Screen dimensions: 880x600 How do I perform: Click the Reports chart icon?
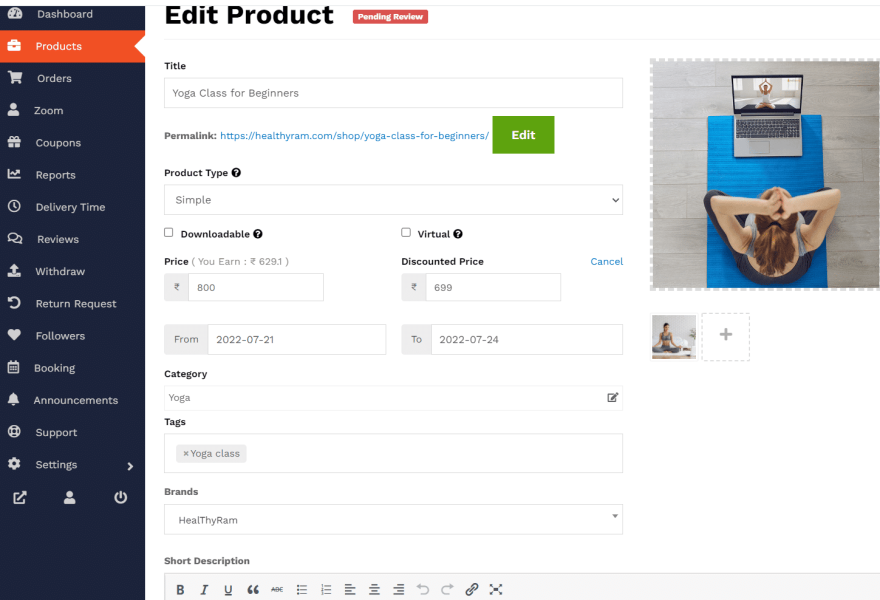(14, 175)
